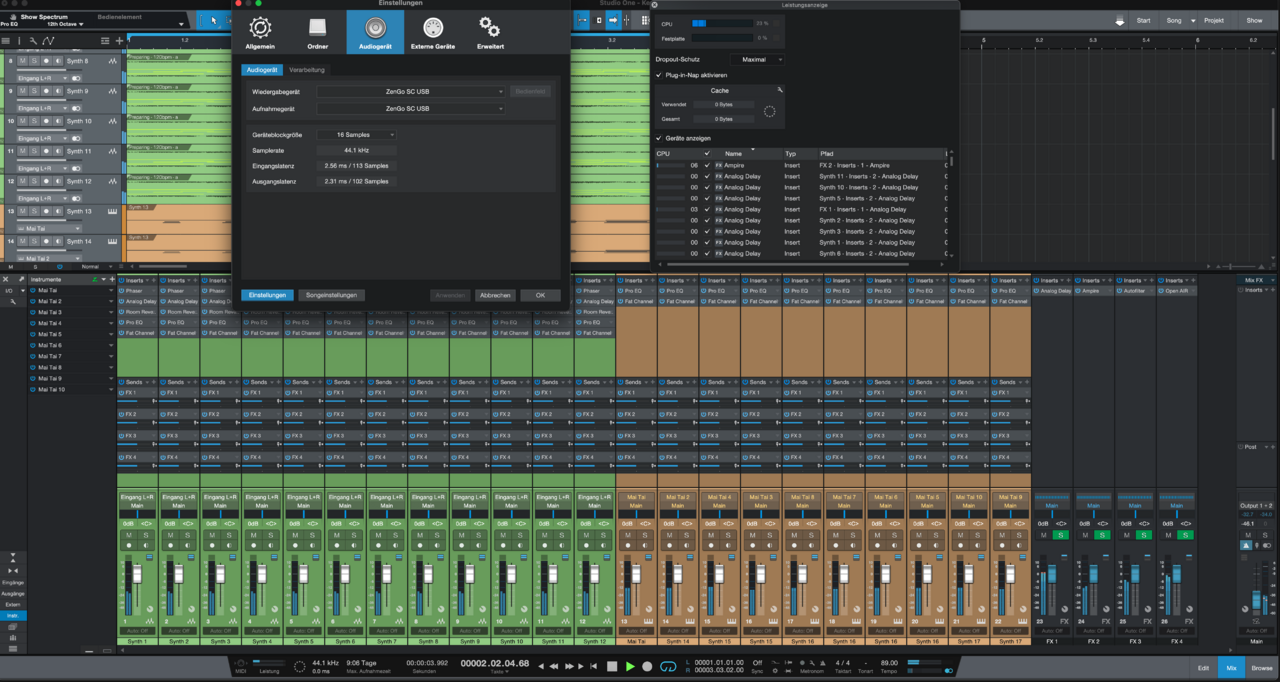Click the Cache wrench settings icon
1280x682 pixels.
pos(780,90)
